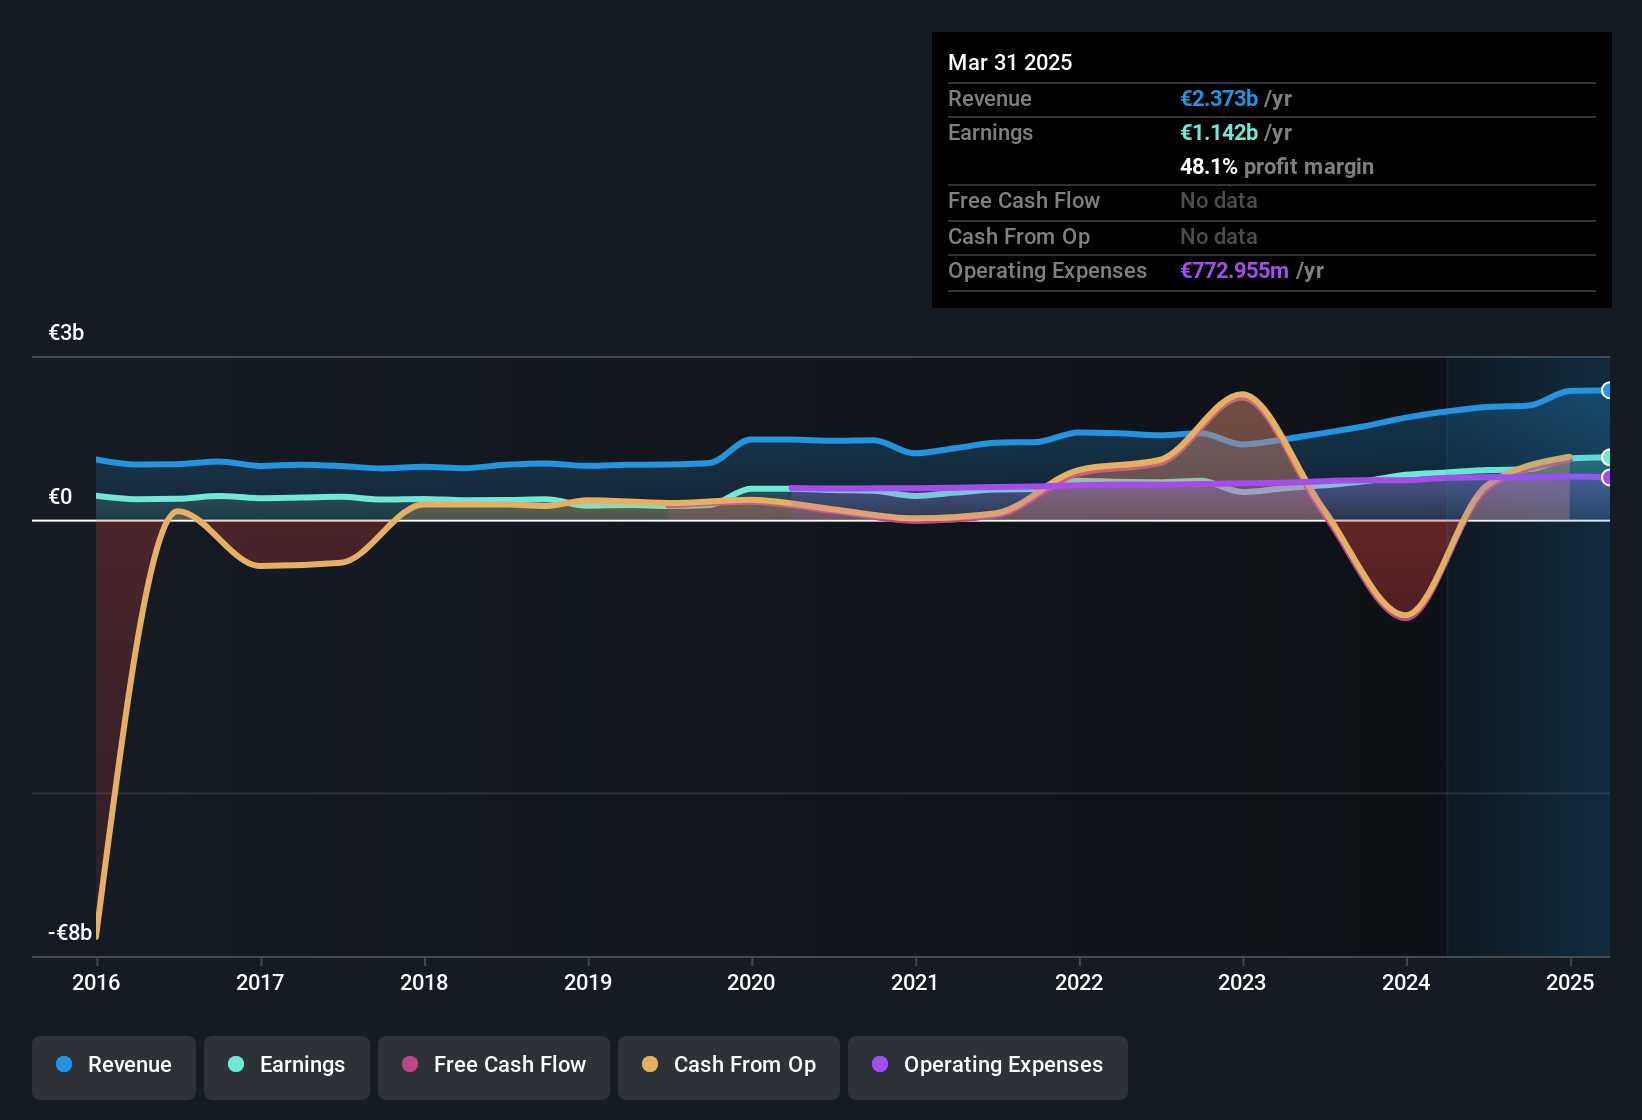Click the 2024 trough of Free Cash Flow line

1406,617
